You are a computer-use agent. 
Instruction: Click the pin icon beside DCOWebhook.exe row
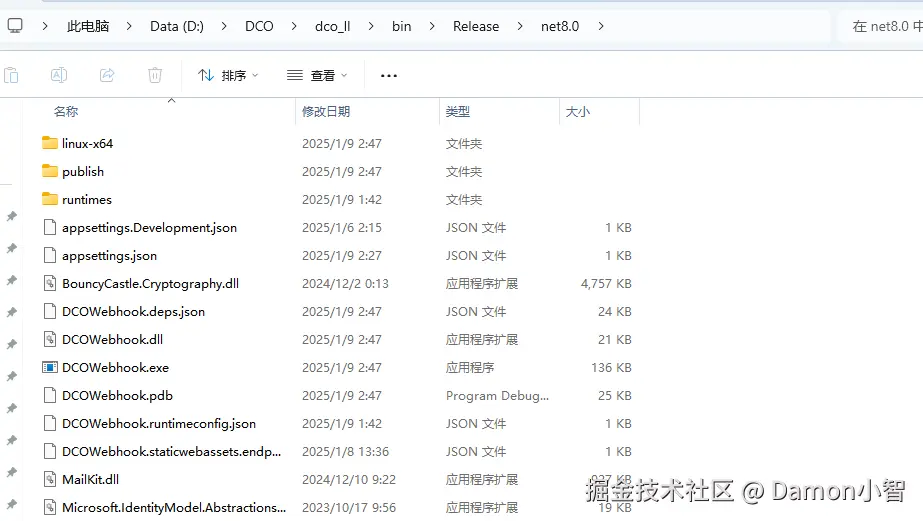[x=12, y=376]
